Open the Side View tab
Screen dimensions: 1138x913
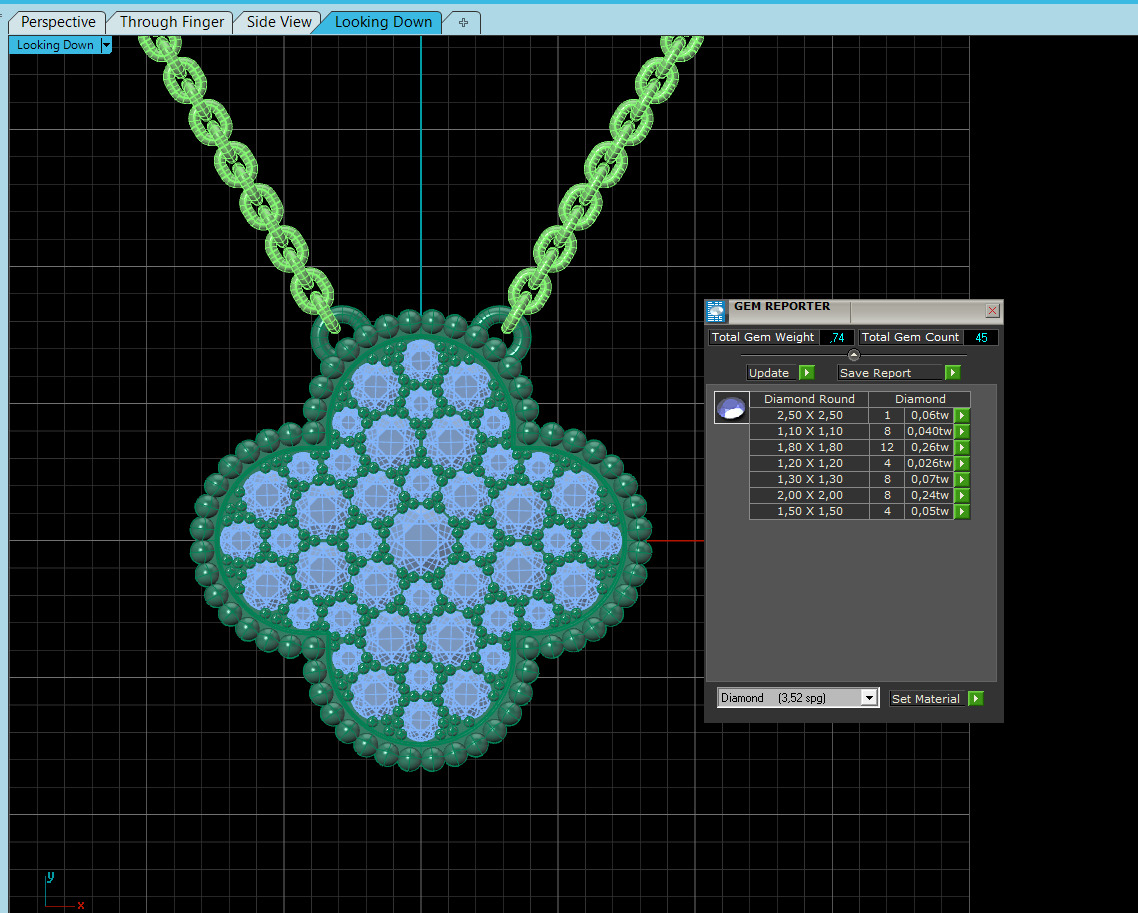click(x=279, y=22)
